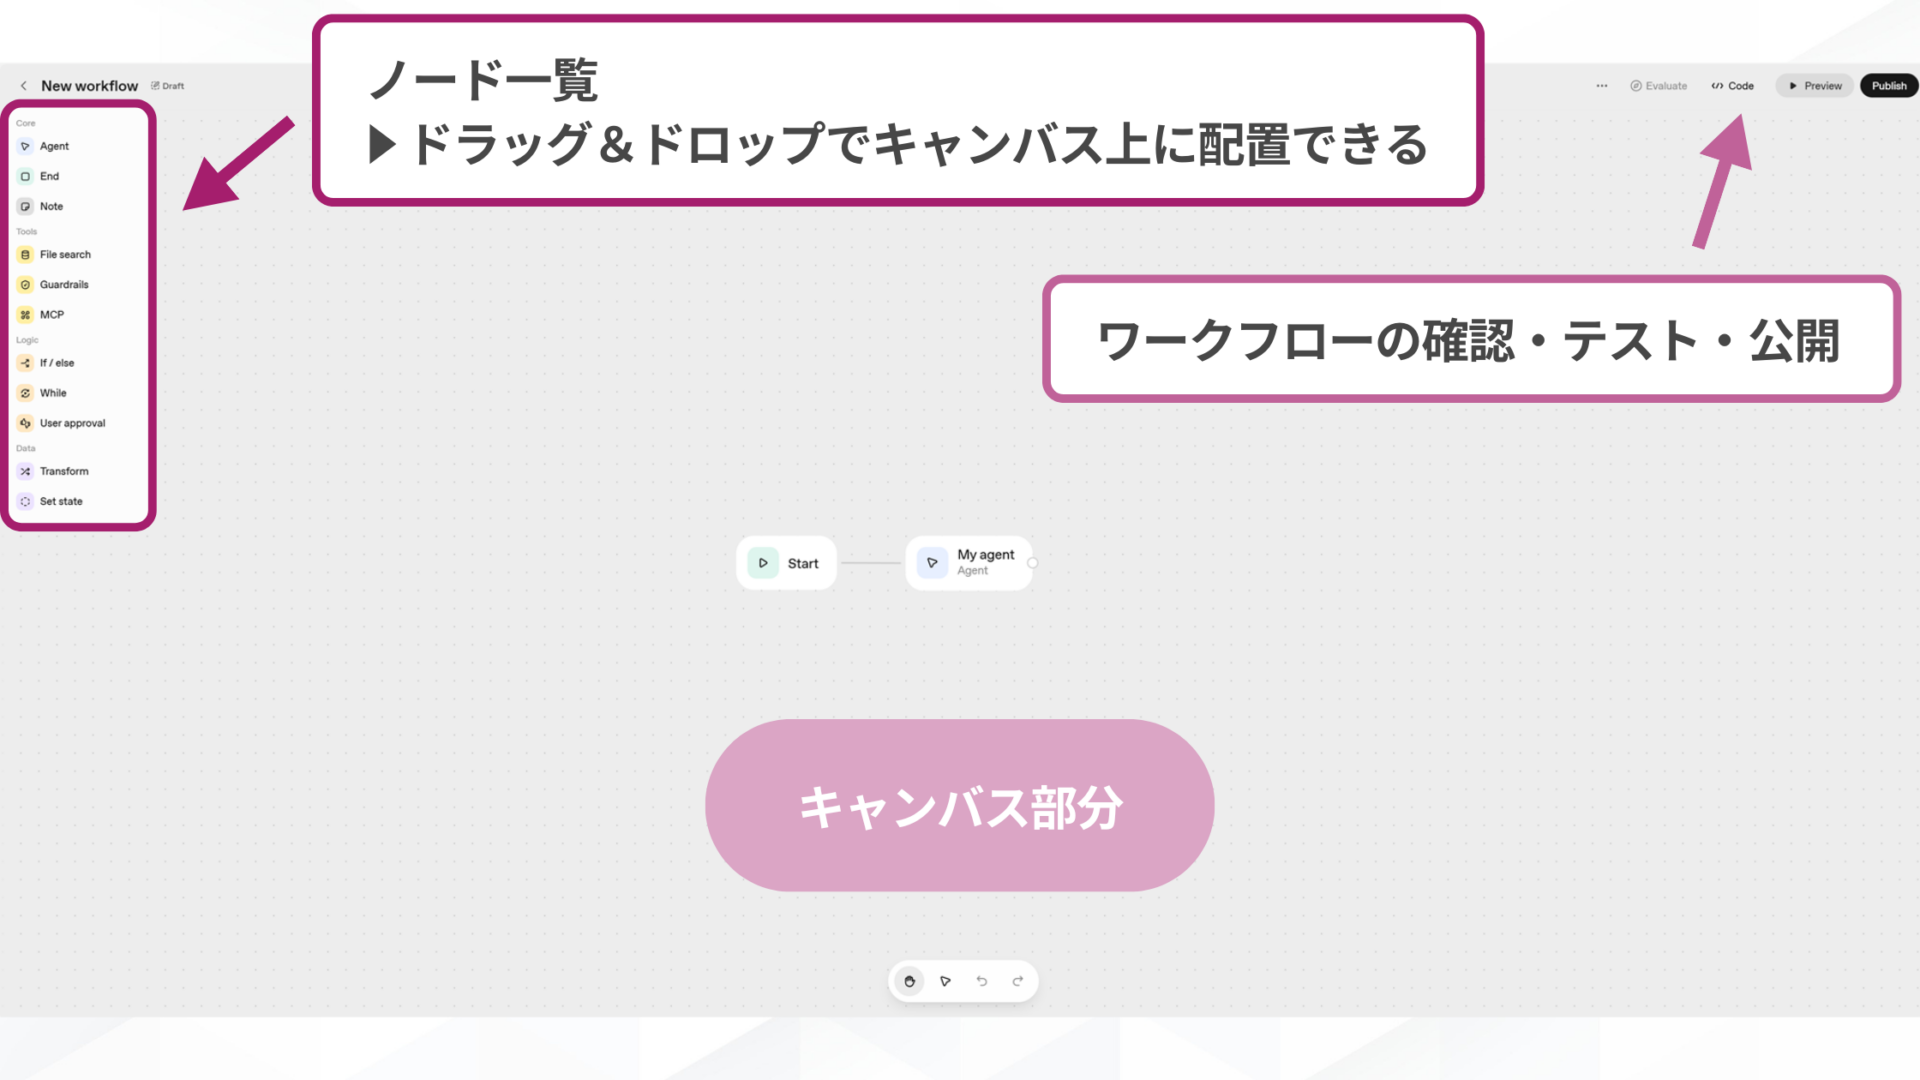Click the MCP tool icon
1920x1080 pixels.
click(25, 314)
